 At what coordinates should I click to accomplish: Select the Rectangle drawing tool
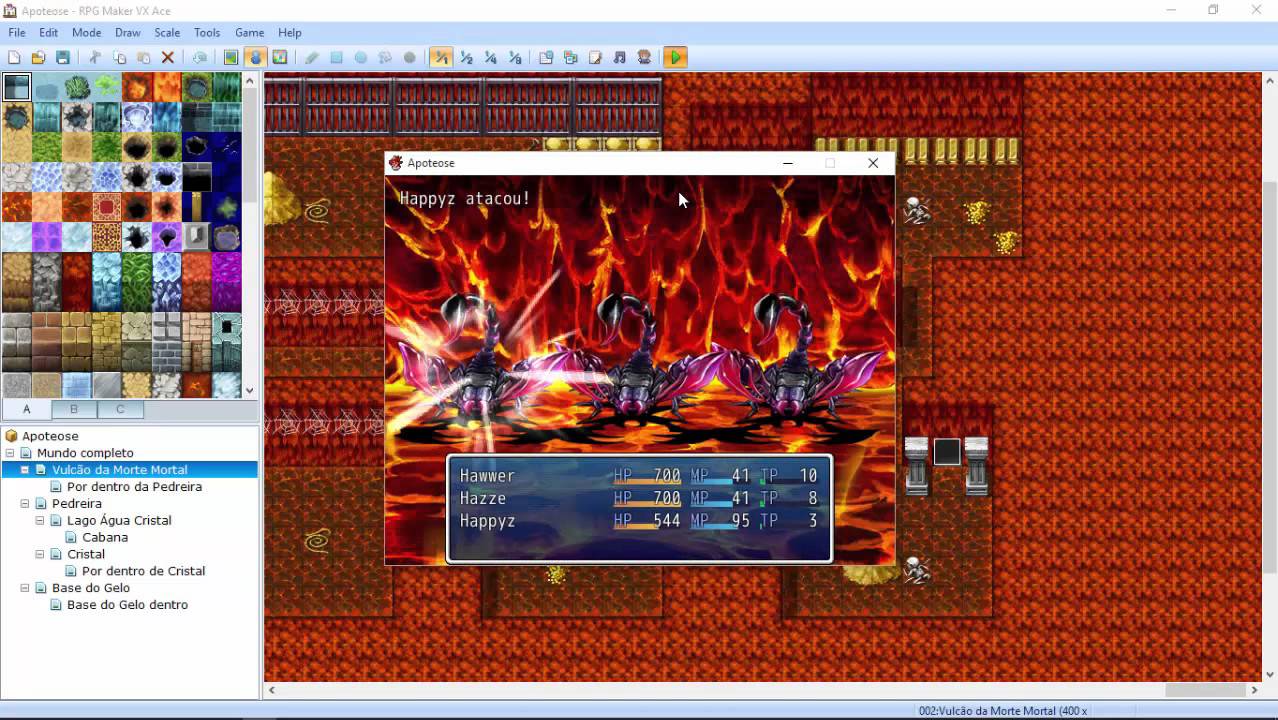[x=336, y=57]
